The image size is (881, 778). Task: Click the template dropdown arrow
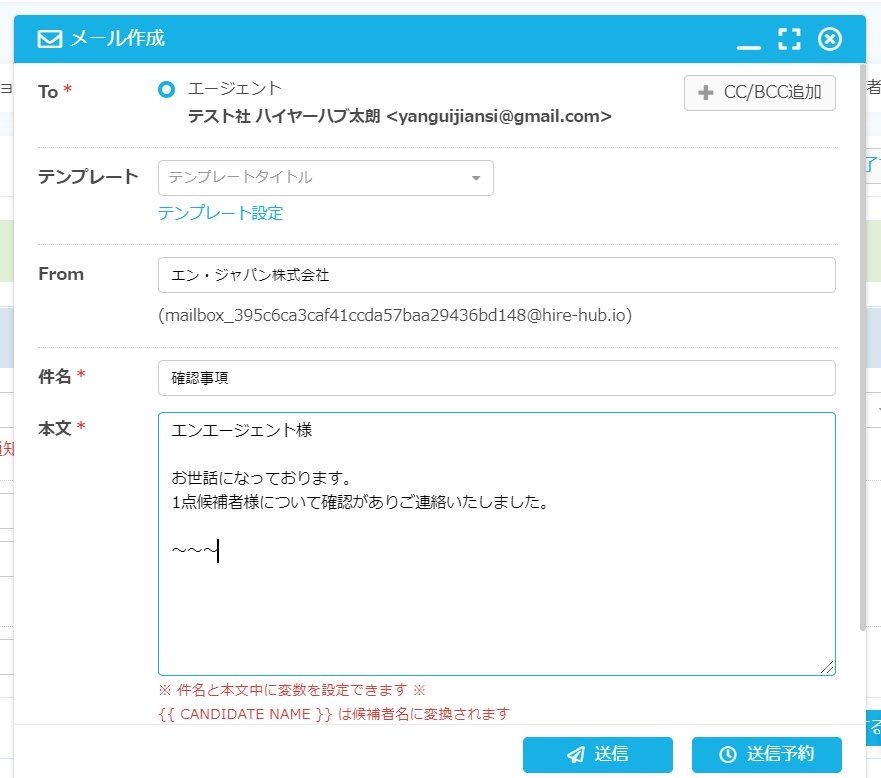coord(476,179)
